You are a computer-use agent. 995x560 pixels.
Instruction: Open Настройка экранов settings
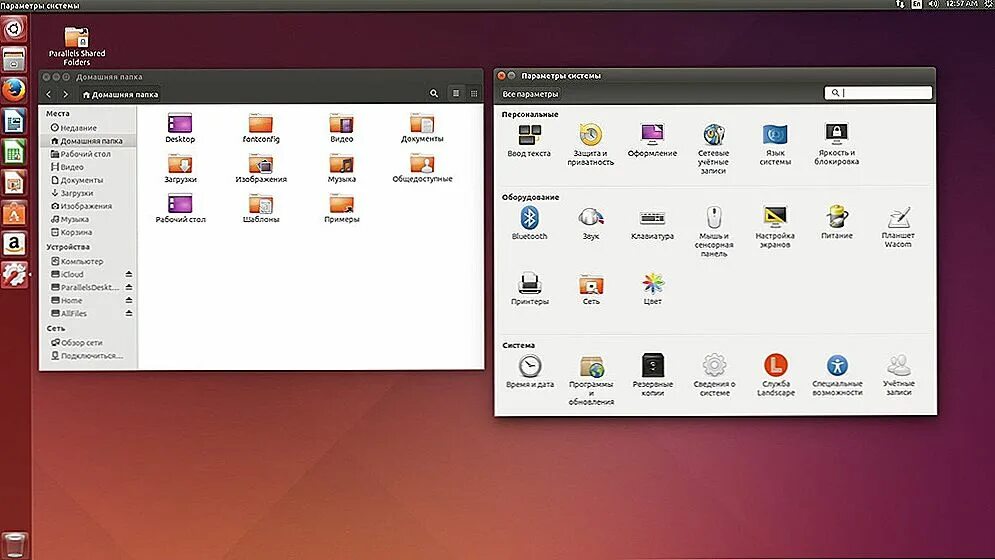pos(775,227)
